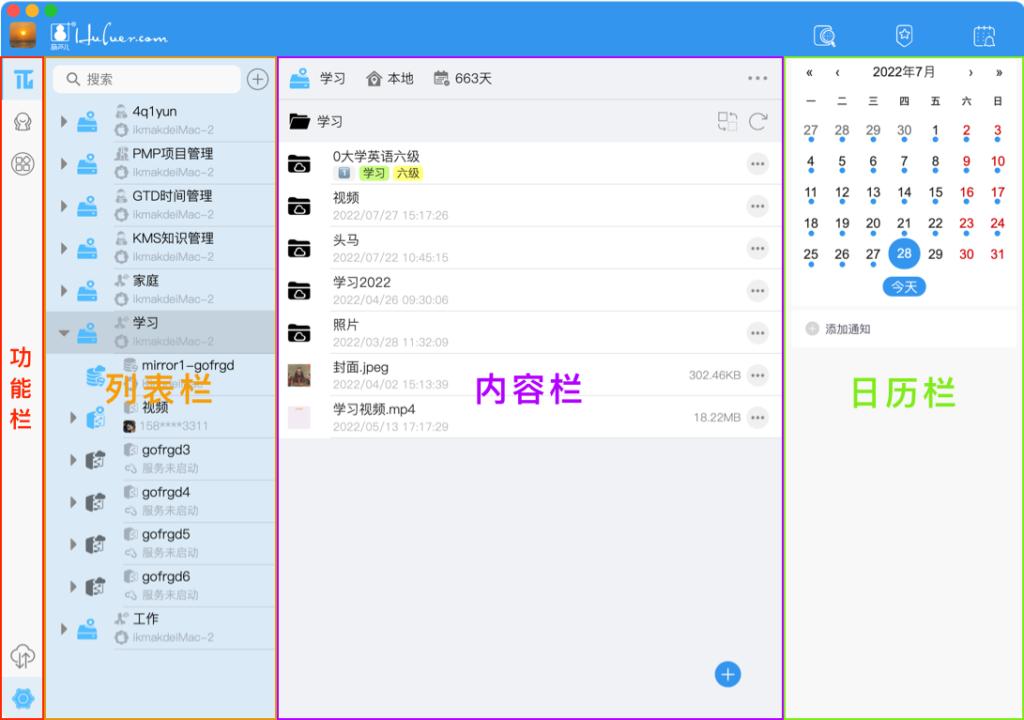Click the refresh icon in the content toolbar
This screenshot has width=1024, height=720.
click(759, 121)
